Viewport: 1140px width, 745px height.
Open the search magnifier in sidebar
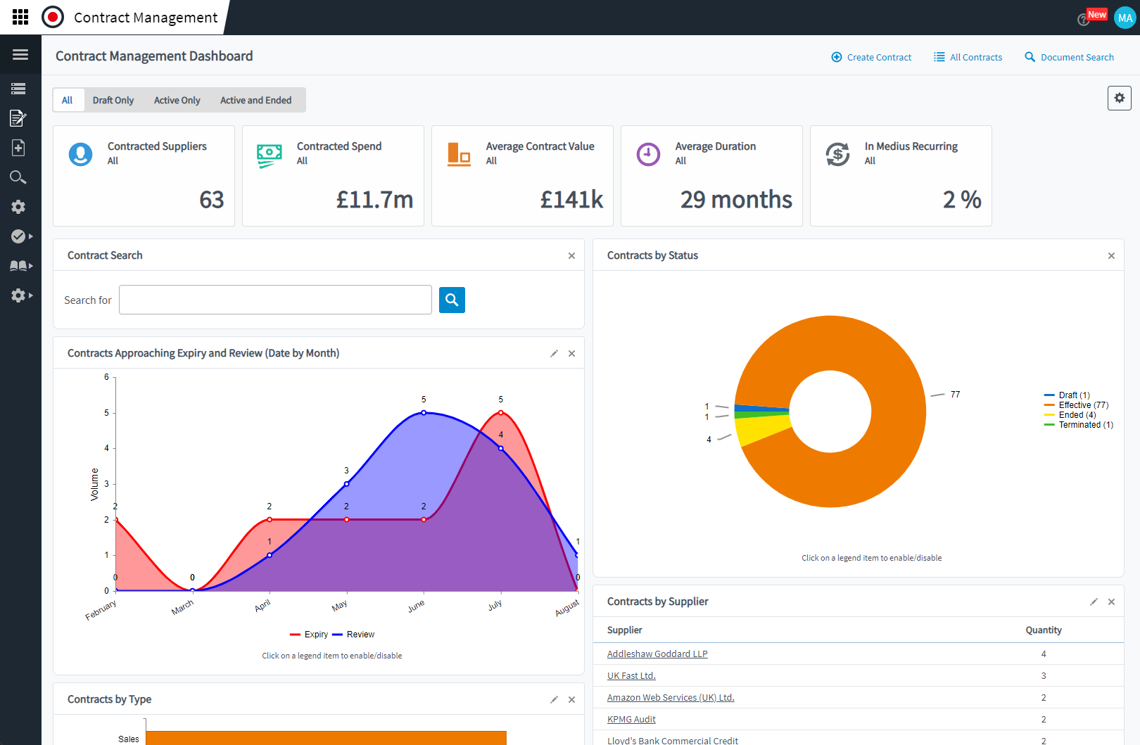pos(18,178)
